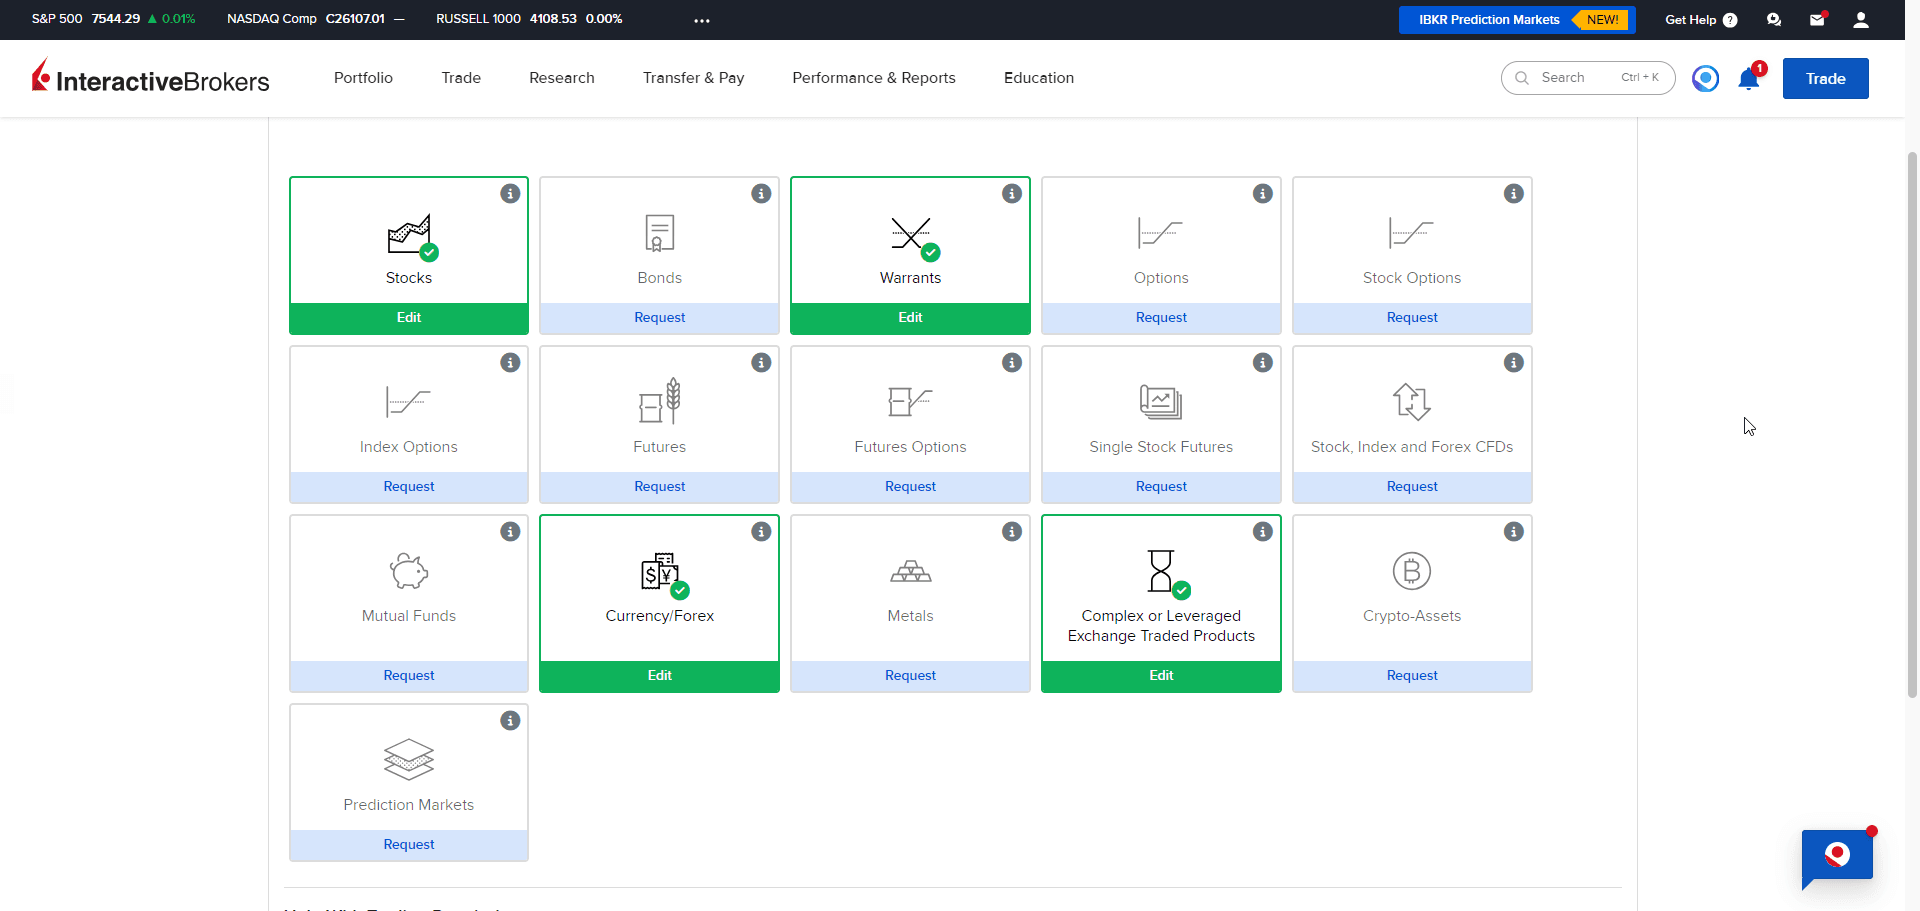Click the info icon on Mutual Funds card
1920x911 pixels.
point(510,532)
